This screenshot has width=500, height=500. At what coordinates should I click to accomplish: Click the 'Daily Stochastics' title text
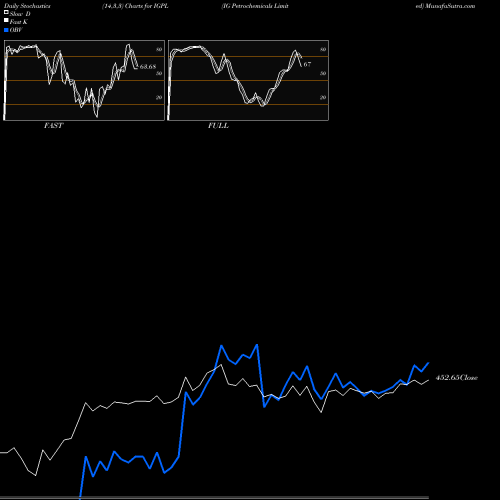27,6
